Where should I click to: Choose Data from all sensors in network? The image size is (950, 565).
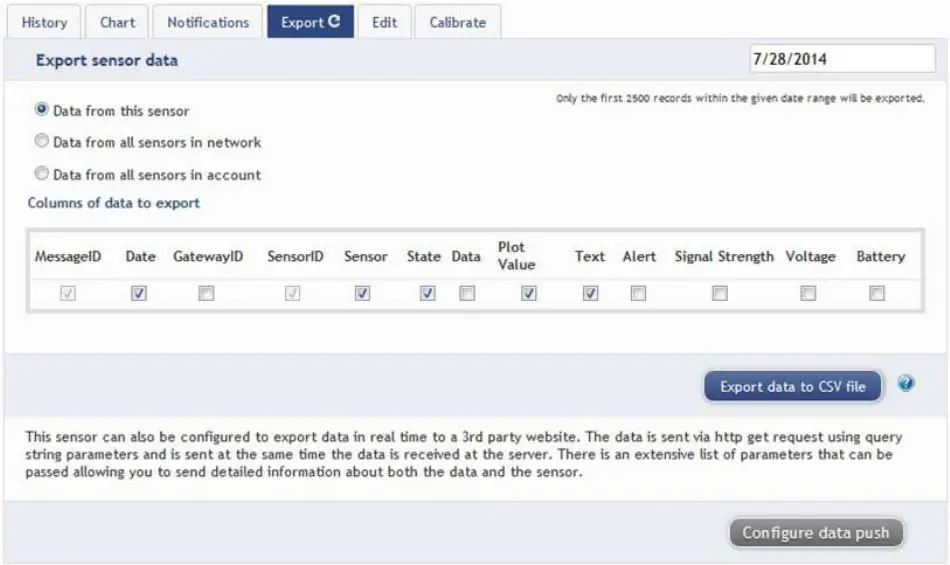pyautogui.click(x=41, y=141)
